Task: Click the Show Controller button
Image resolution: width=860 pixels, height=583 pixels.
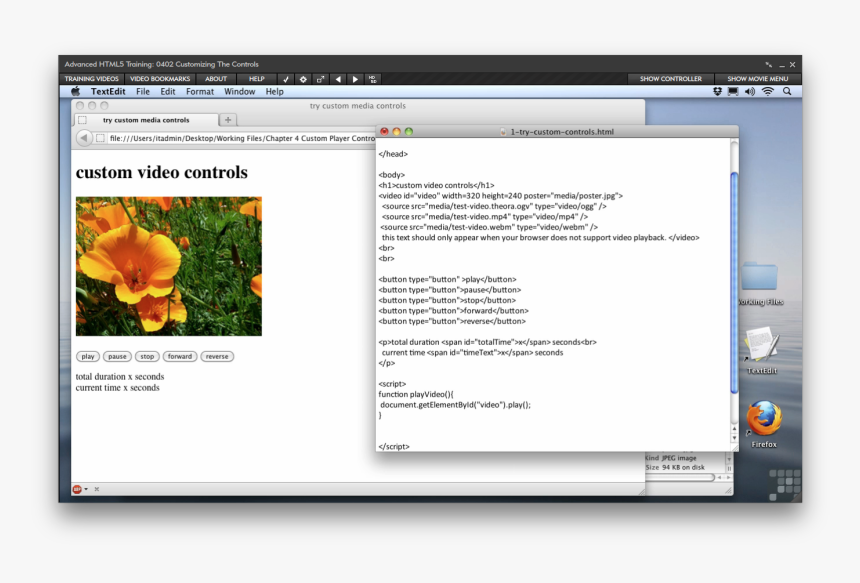Action: pos(670,79)
